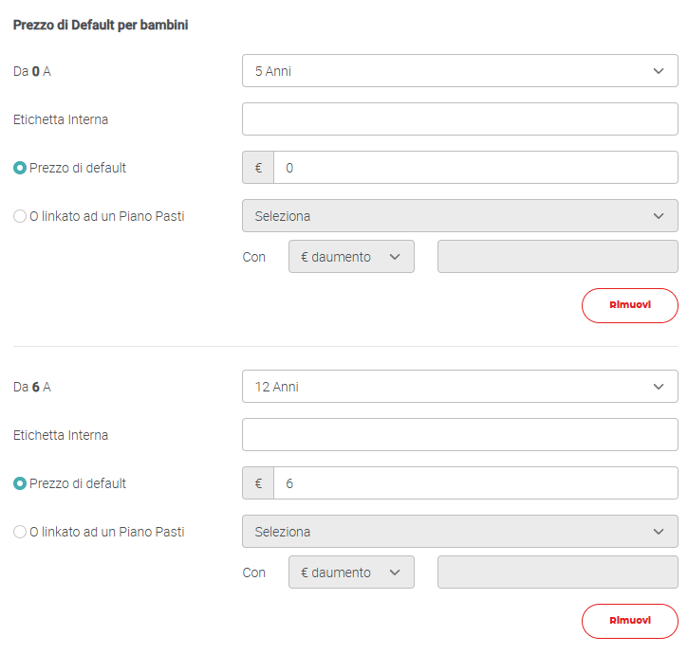Choose 'O linkato ad un Piano Pasti' for 'Da 6 A'
This screenshot has width=688, height=654.
[x=20, y=532]
